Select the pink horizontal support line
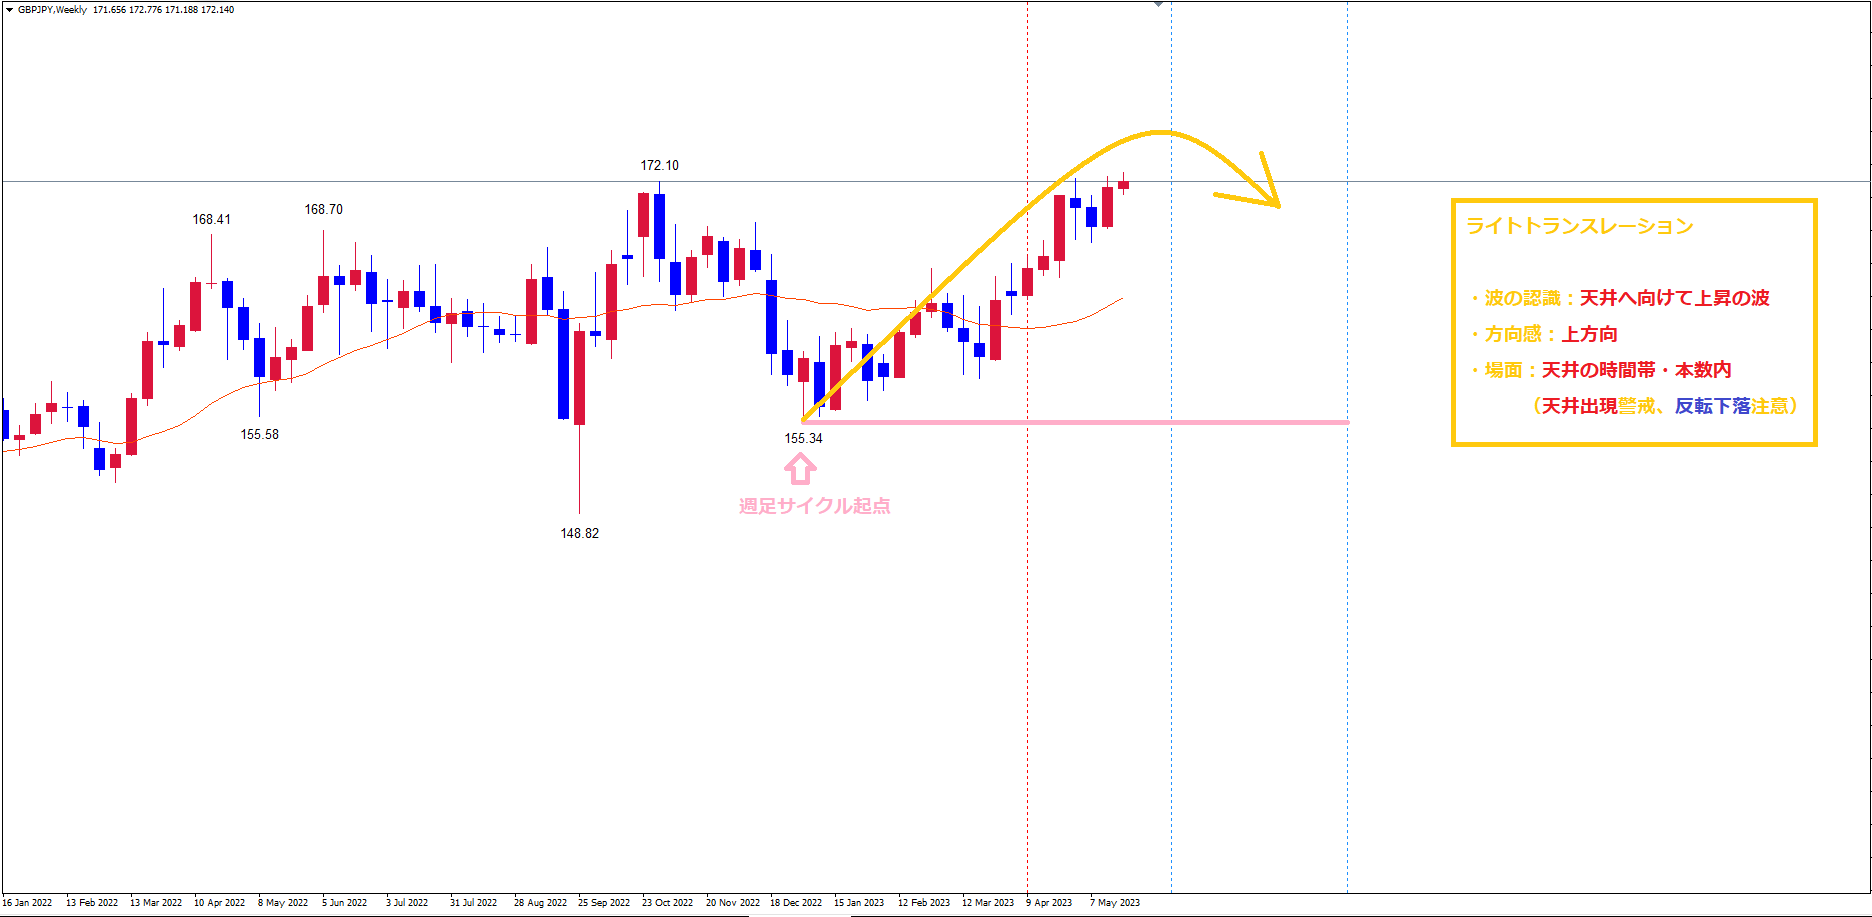This screenshot has height=917, width=1872. pos(1100,422)
